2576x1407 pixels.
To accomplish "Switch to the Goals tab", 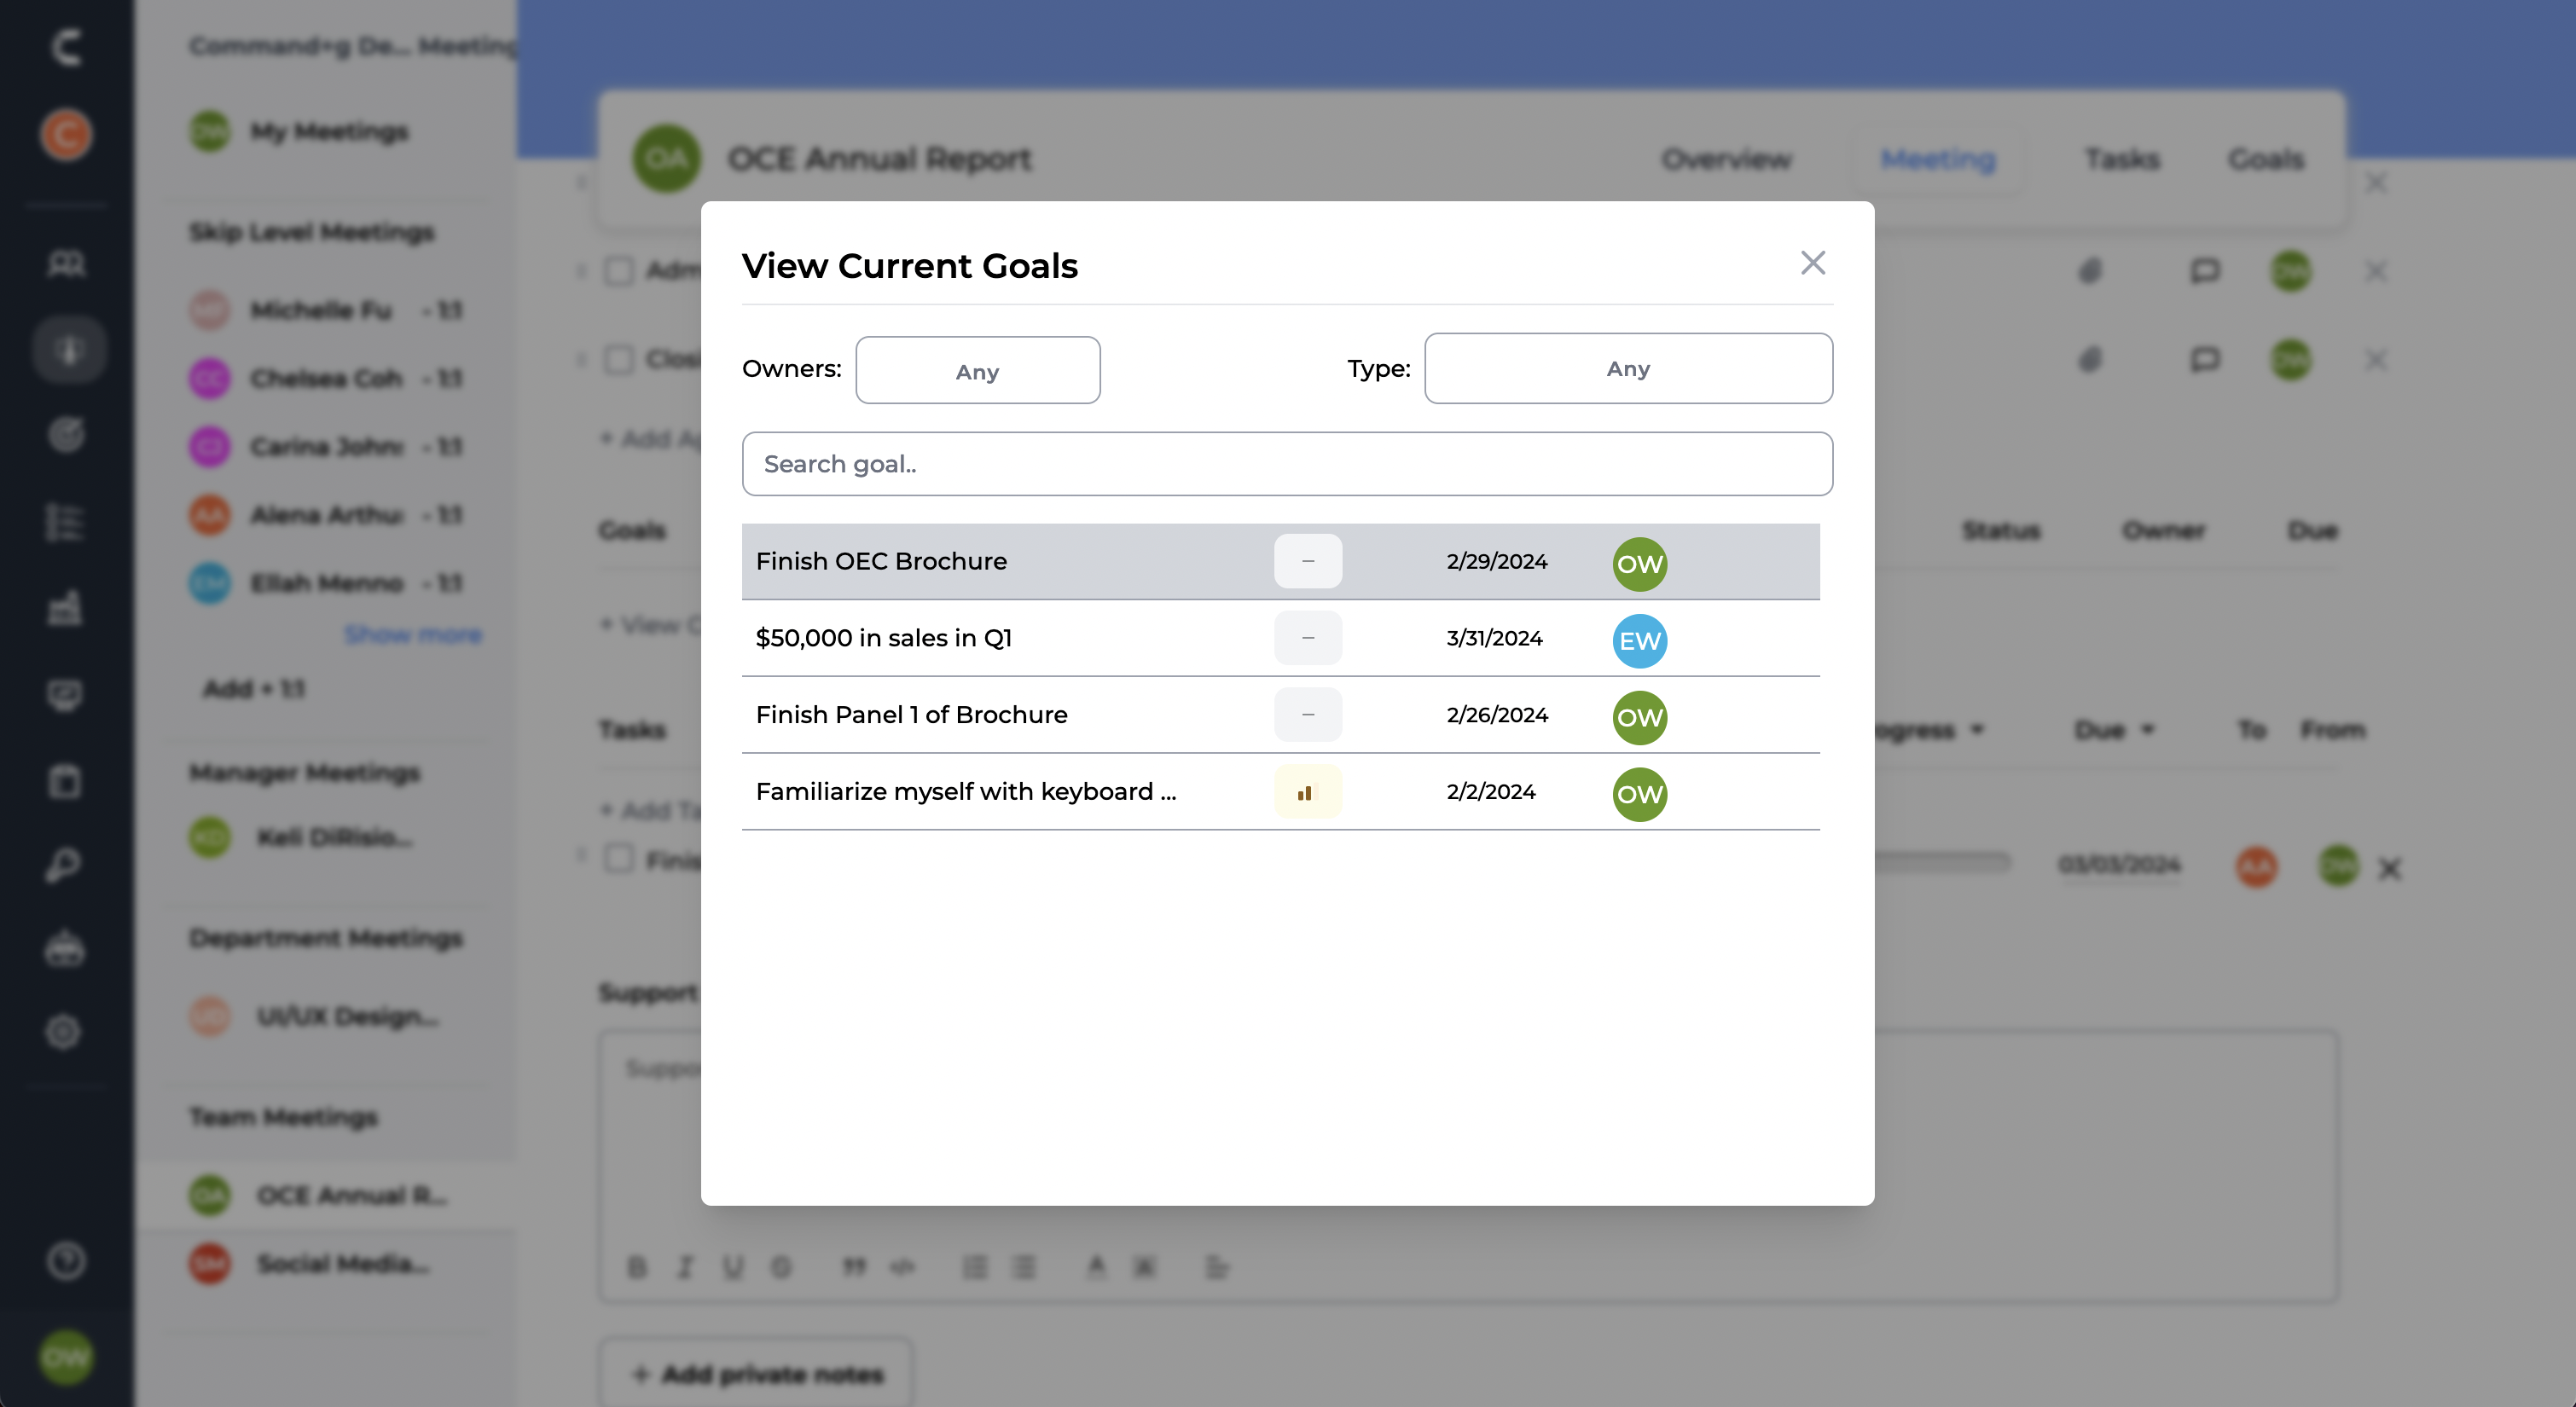I will click(x=2265, y=159).
